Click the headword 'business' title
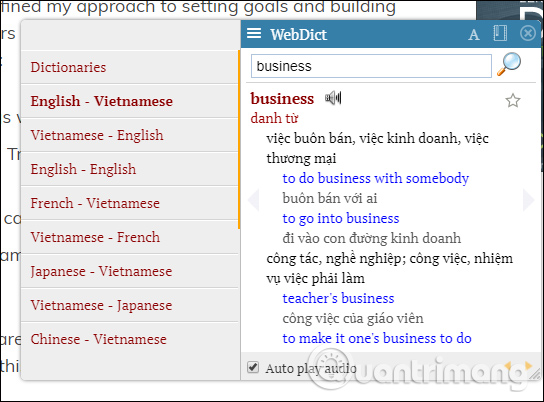Image resolution: width=544 pixels, height=402 pixels. click(x=282, y=99)
